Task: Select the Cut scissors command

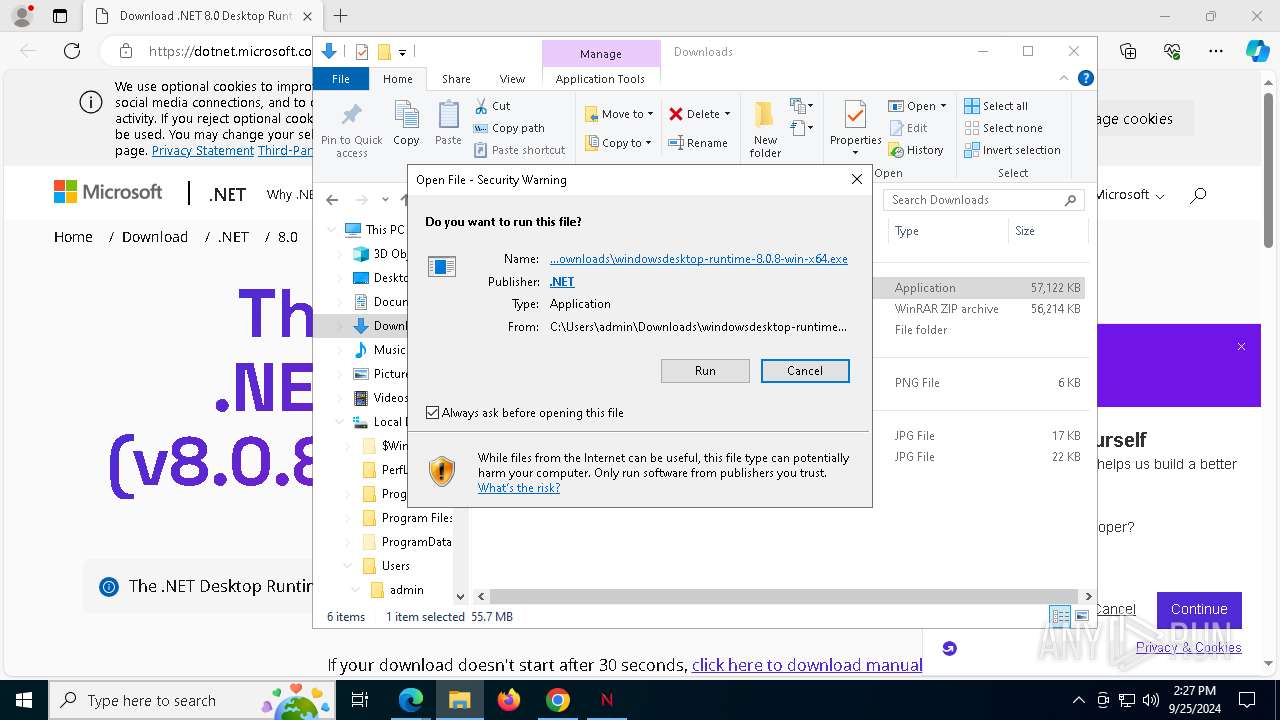Action: [x=492, y=106]
